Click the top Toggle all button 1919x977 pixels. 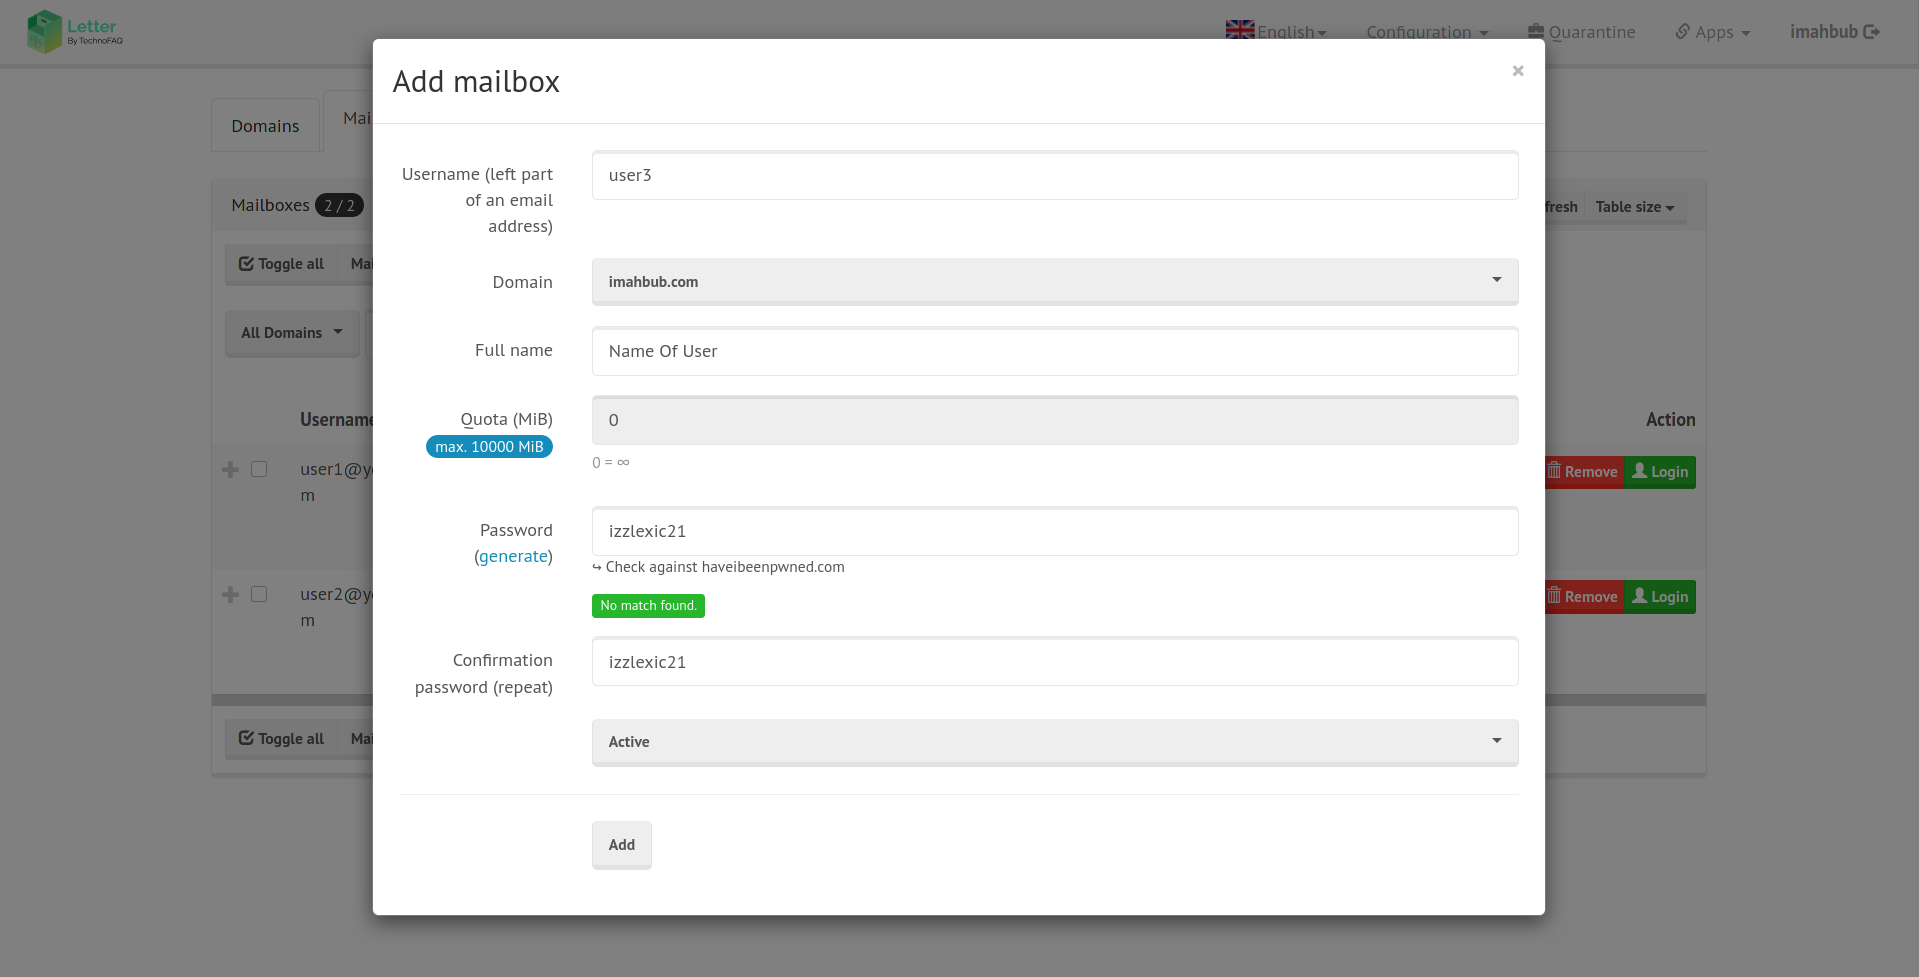pos(282,264)
